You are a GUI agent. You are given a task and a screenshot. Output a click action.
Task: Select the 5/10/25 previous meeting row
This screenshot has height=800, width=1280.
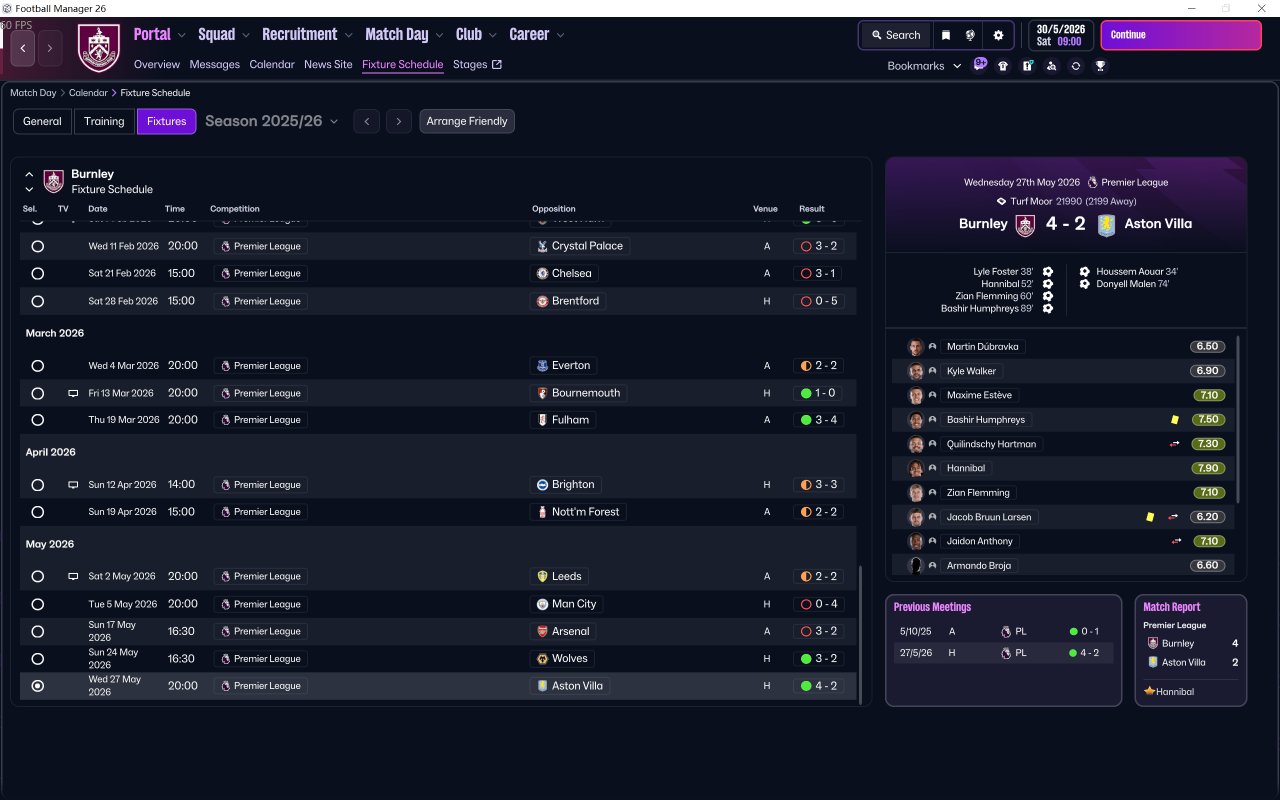pyautogui.click(x=1003, y=632)
